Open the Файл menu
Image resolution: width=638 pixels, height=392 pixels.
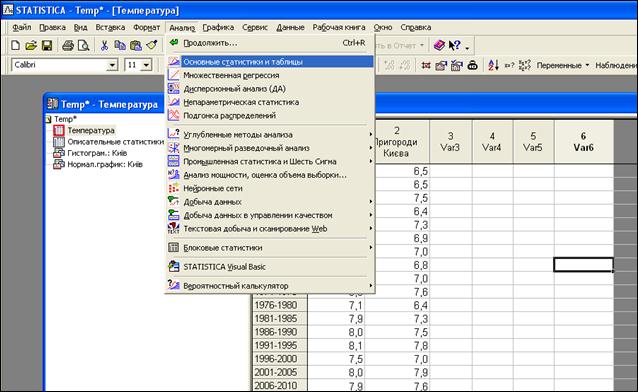click(x=22, y=27)
